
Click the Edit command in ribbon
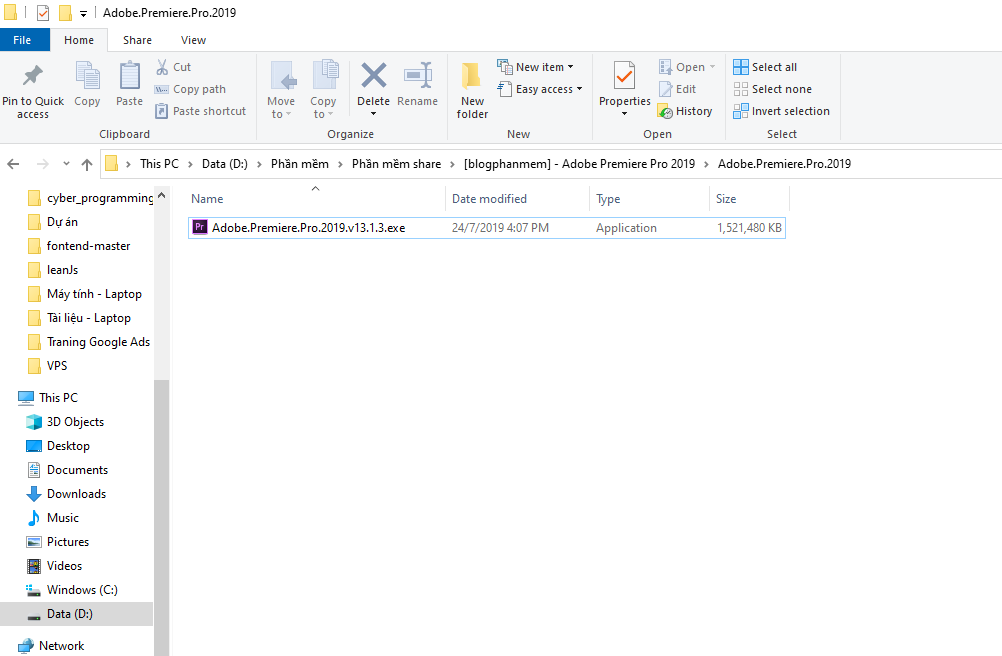(x=677, y=89)
